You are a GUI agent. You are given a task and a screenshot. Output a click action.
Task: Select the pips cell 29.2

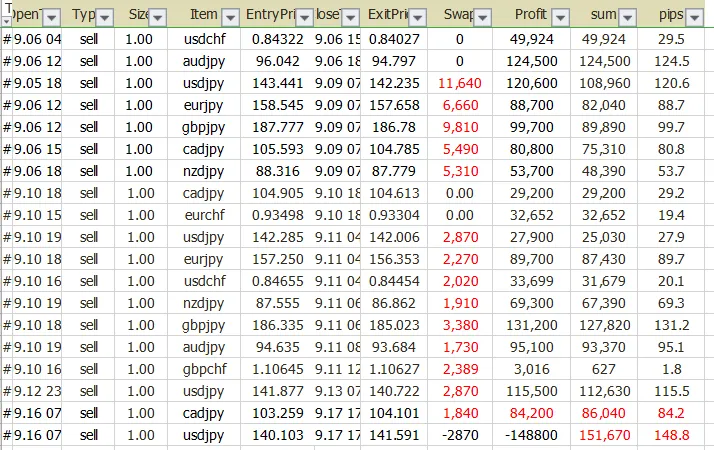[x=671, y=193]
